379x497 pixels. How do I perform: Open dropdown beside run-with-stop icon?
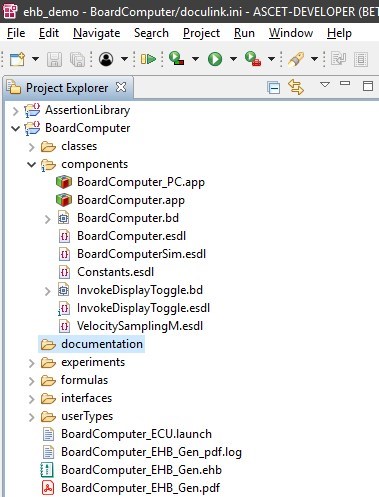(x=196, y=59)
